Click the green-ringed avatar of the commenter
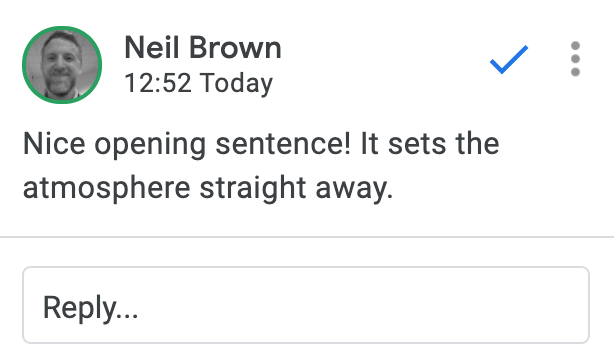 [62, 65]
